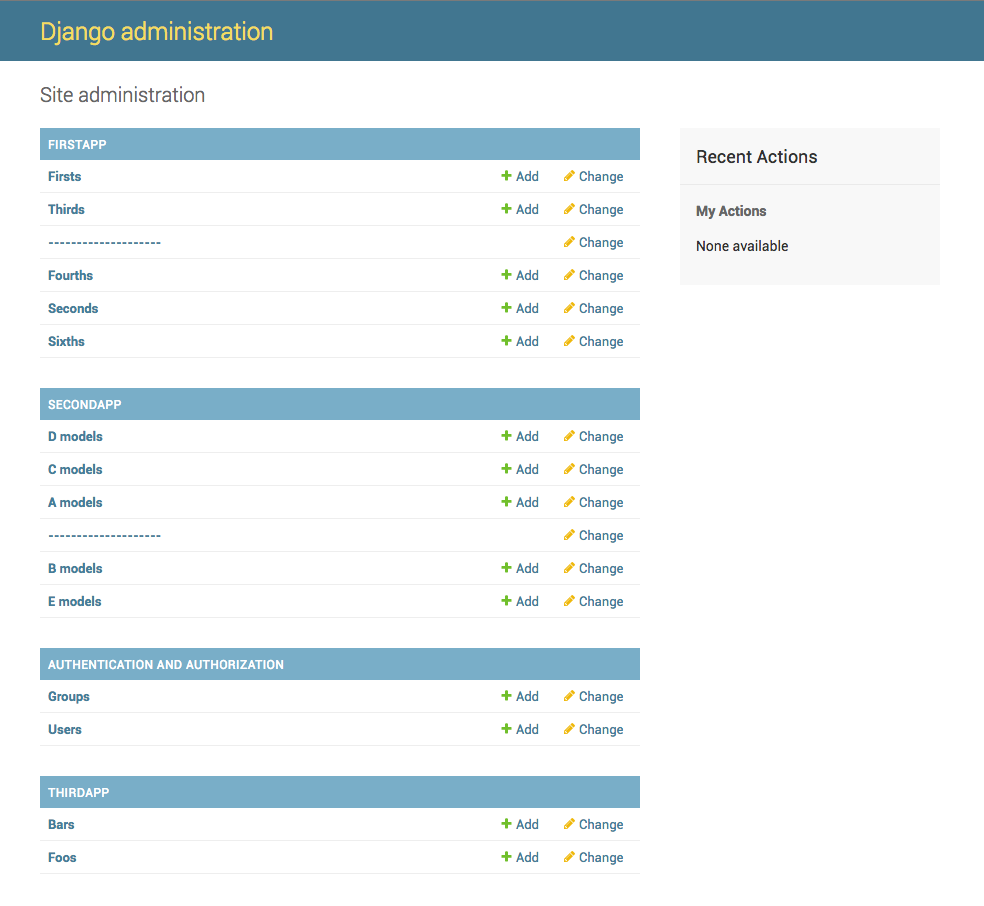Click the green plus icon for Fourths
This screenshot has height=906, width=984.
[506, 274]
